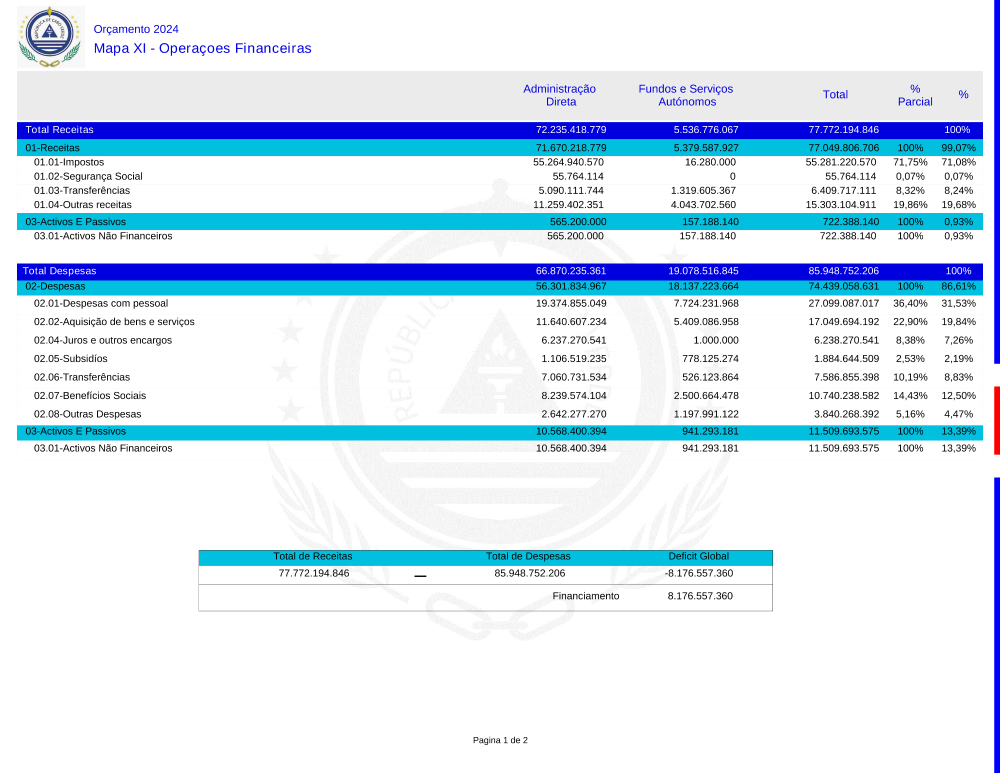This screenshot has width=1000, height=773.
Task: Click the "Deficit Global" summary header
Action: [x=698, y=557]
